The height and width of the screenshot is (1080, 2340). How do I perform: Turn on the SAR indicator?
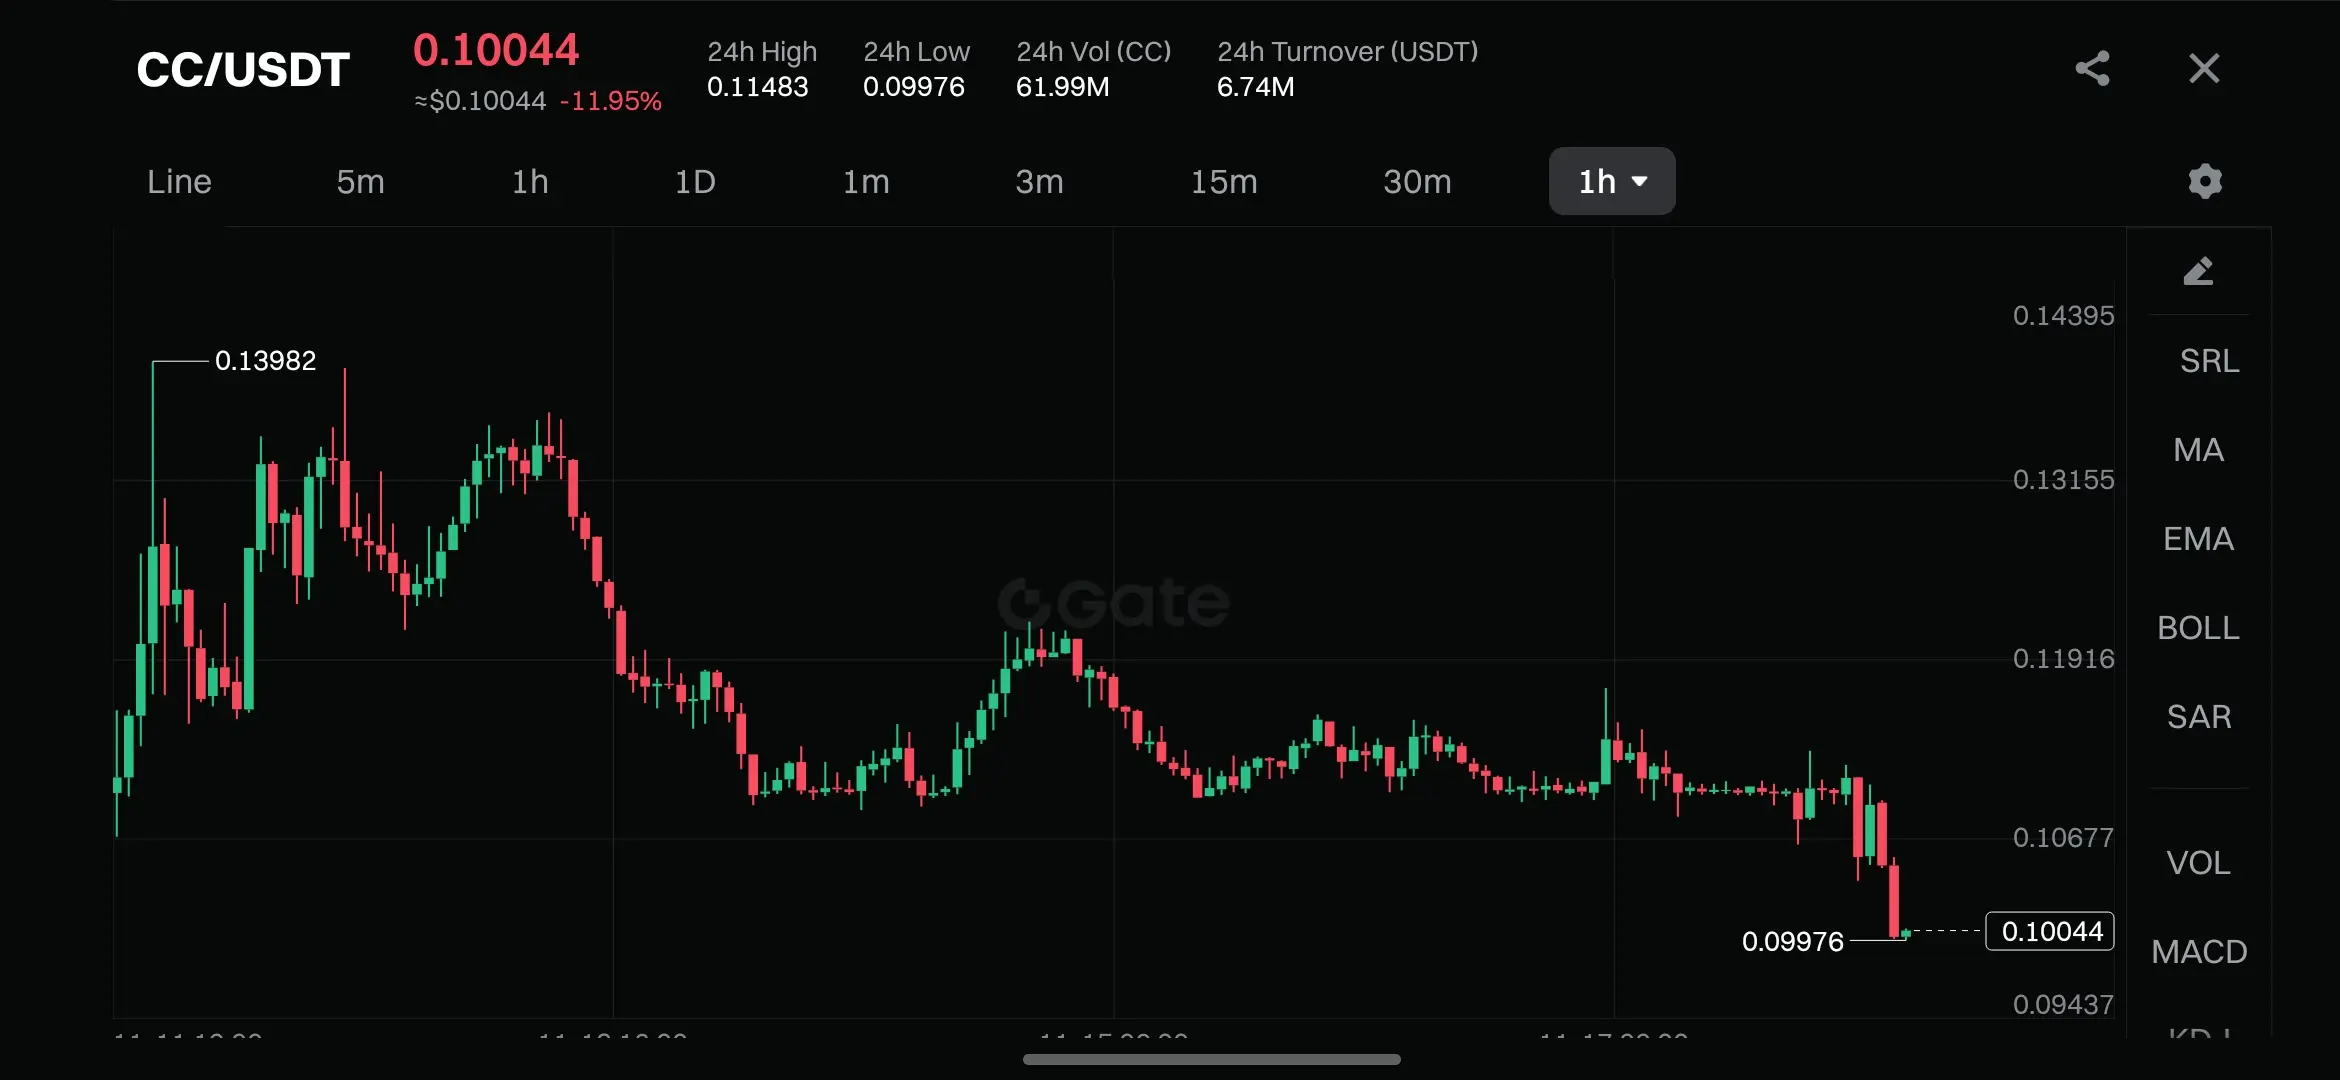click(x=2198, y=716)
